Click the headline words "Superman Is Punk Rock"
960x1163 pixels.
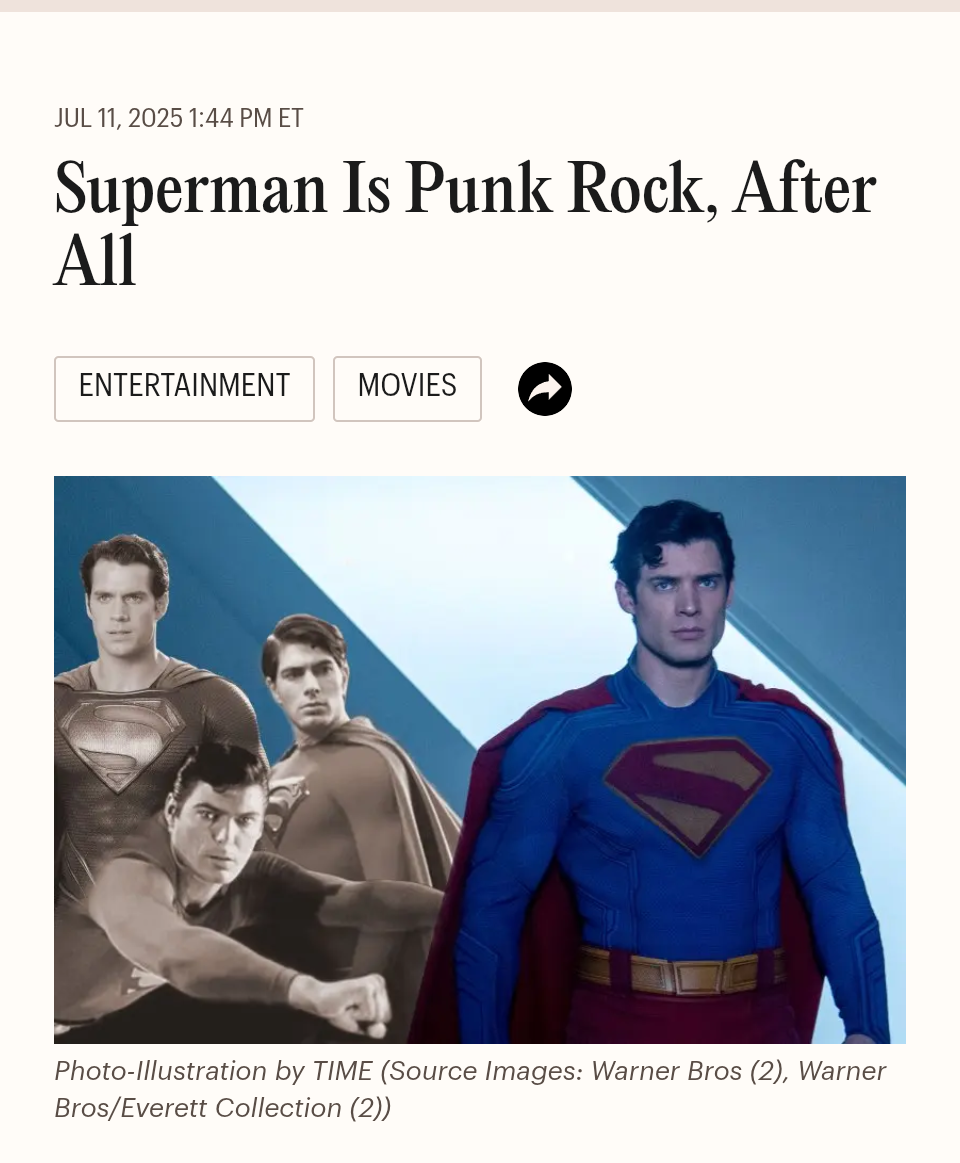coord(379,188)
